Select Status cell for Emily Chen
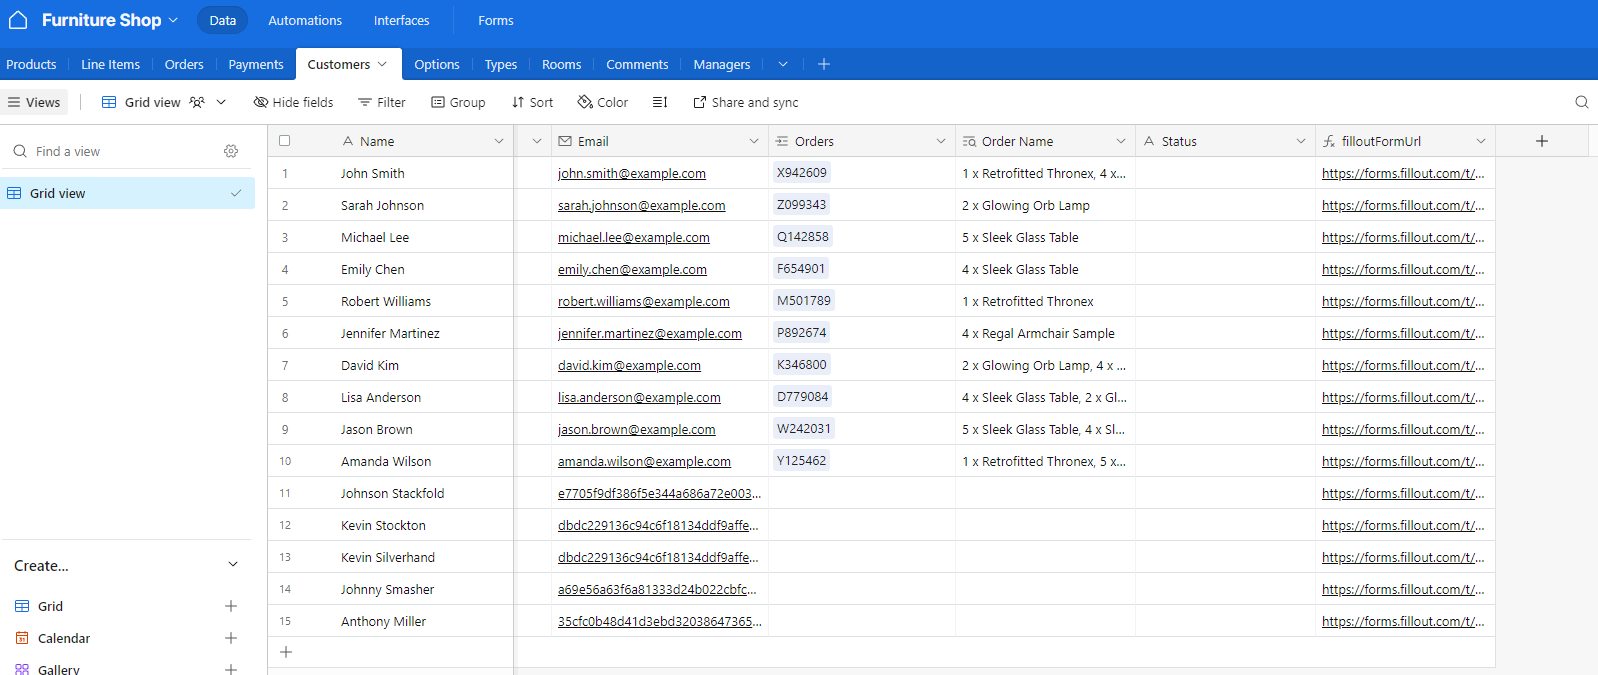This screenshot has width=1598, height=675. coord(1225,269)
